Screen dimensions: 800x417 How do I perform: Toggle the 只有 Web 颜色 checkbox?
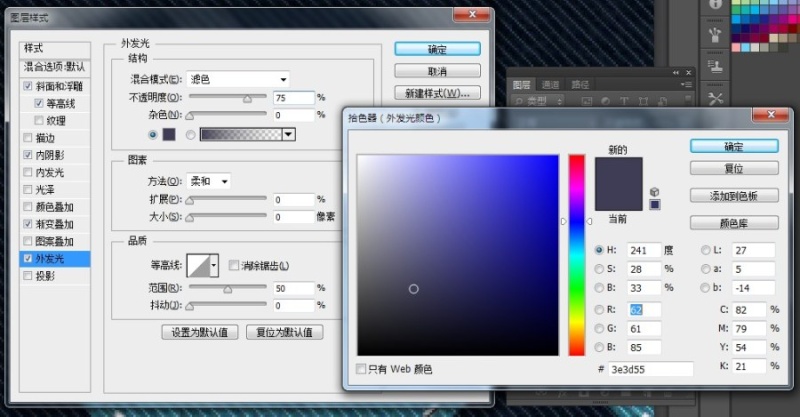[x=362, y=370]
